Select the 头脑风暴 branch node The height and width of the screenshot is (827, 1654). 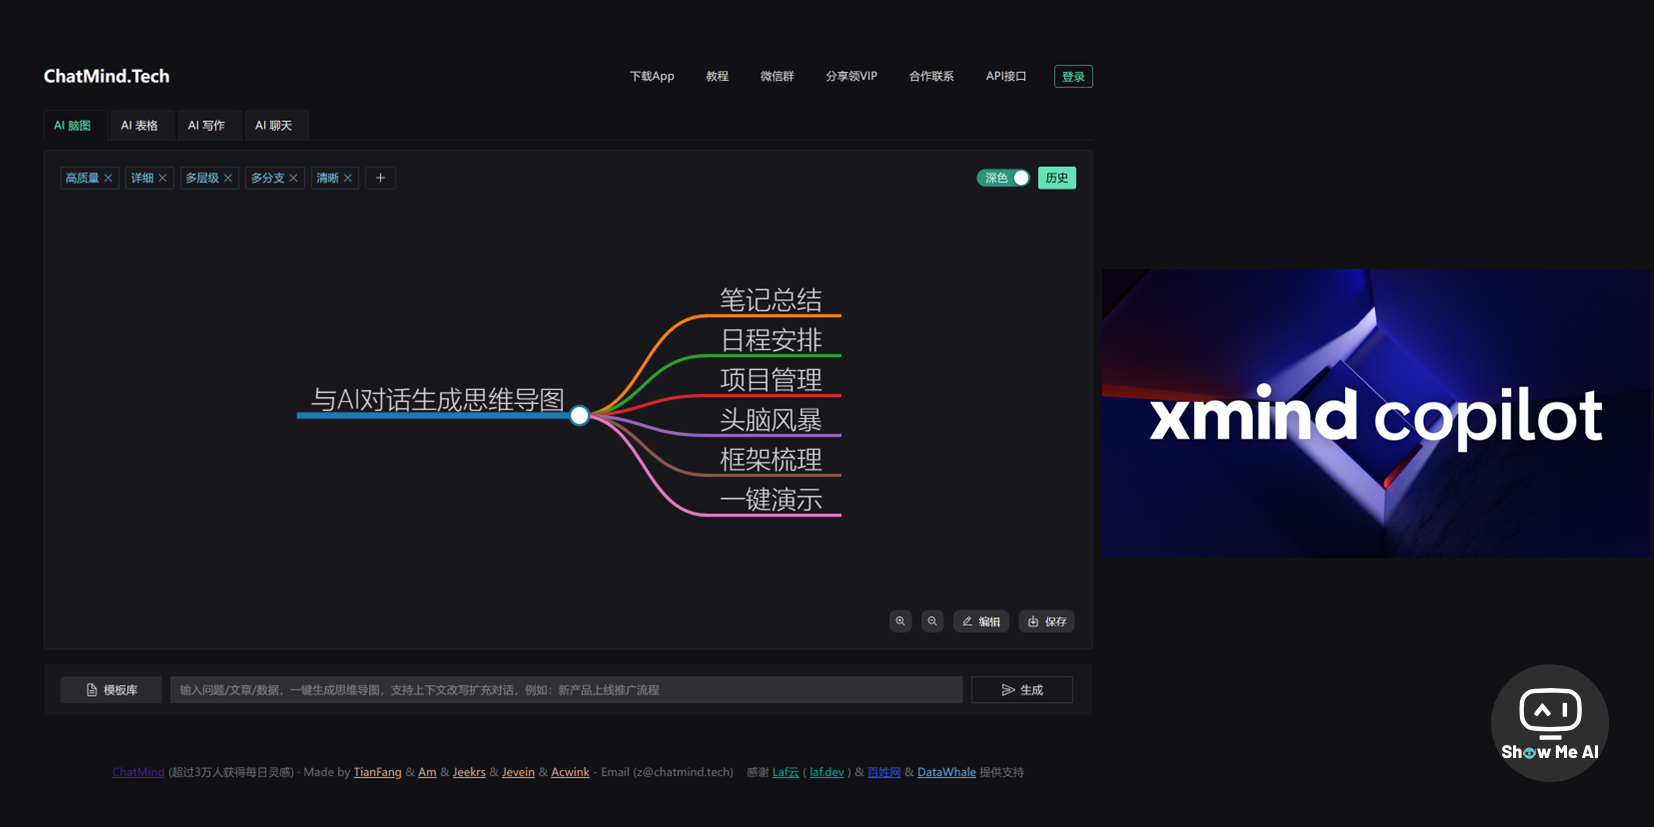click(x=771, y=420)
